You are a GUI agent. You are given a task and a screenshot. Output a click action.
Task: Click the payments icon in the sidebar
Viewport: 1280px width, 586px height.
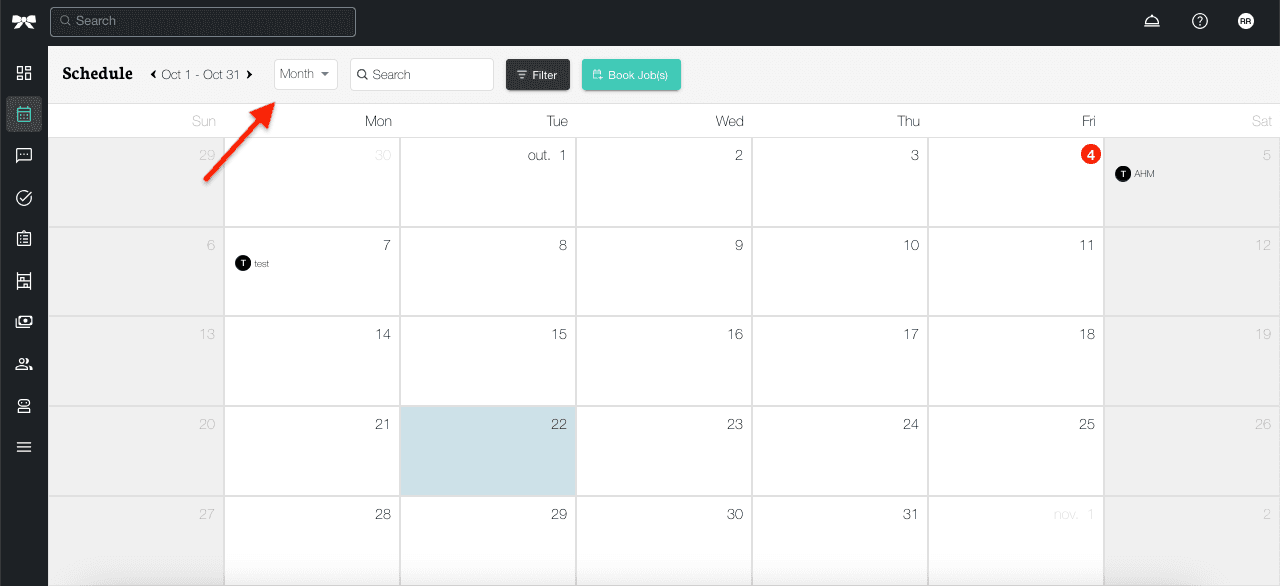[24, 321]
